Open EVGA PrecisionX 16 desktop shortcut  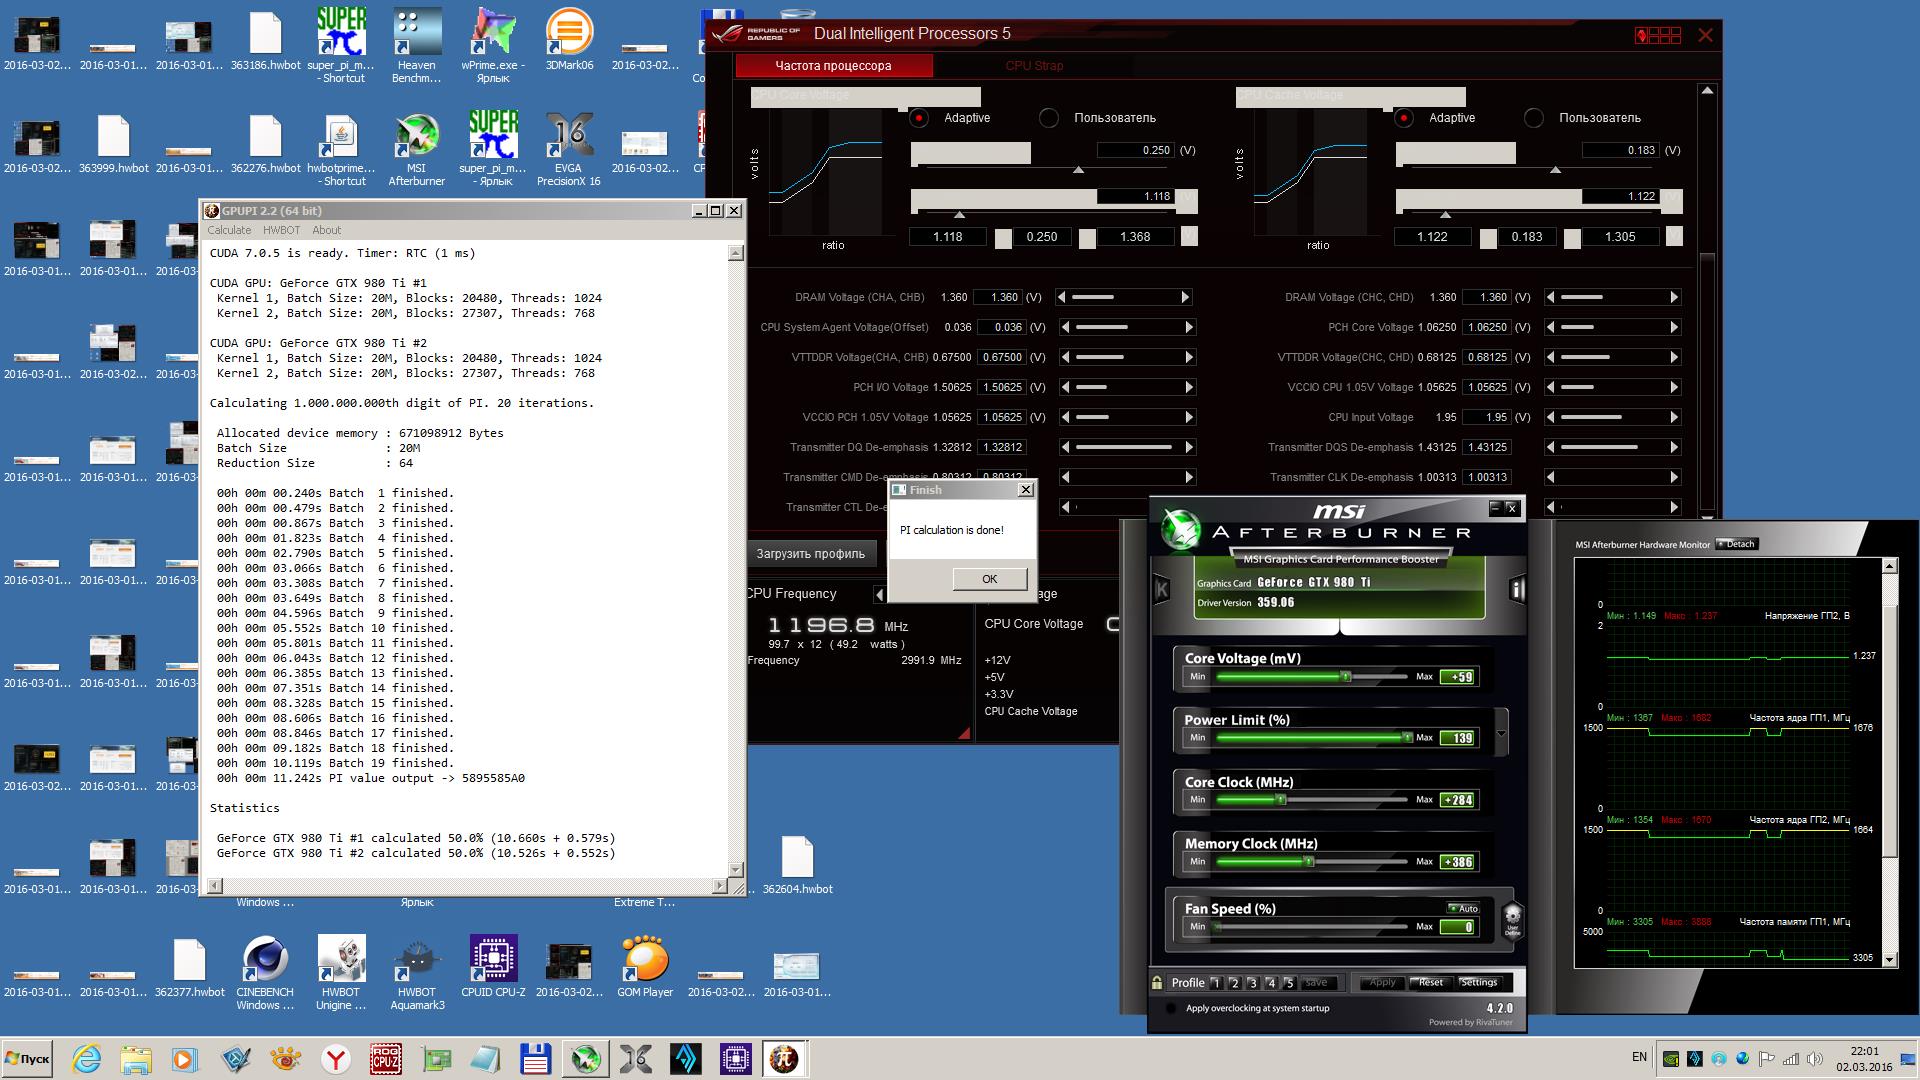click(x=568, y=148)
